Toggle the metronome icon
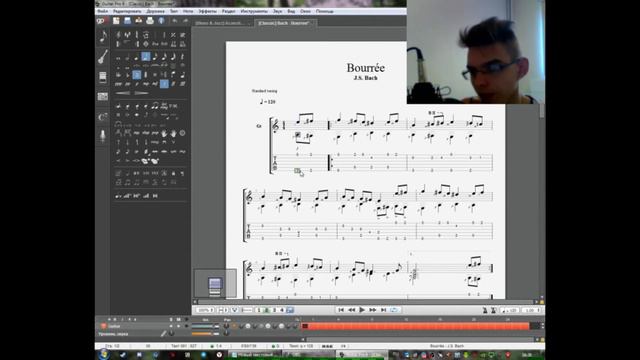This screenshot has width=640, height=360. (x=485, y=310)
